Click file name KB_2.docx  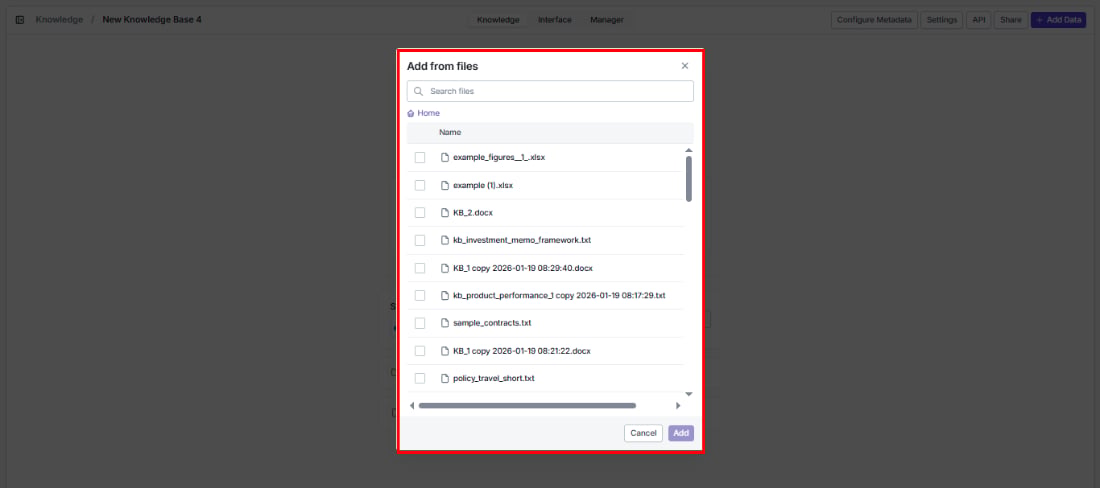tap(474, 213)
